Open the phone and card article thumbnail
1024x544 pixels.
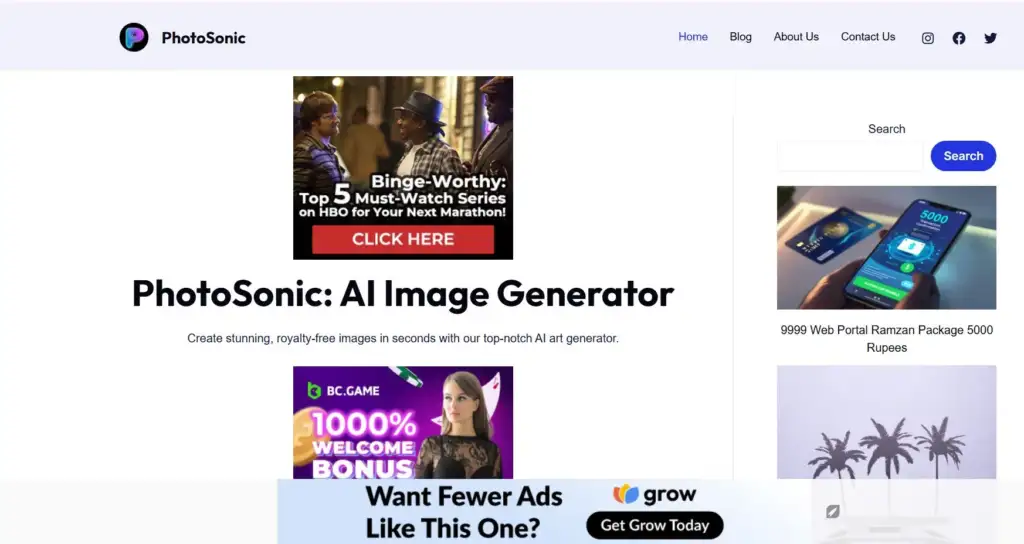point(887,248)
